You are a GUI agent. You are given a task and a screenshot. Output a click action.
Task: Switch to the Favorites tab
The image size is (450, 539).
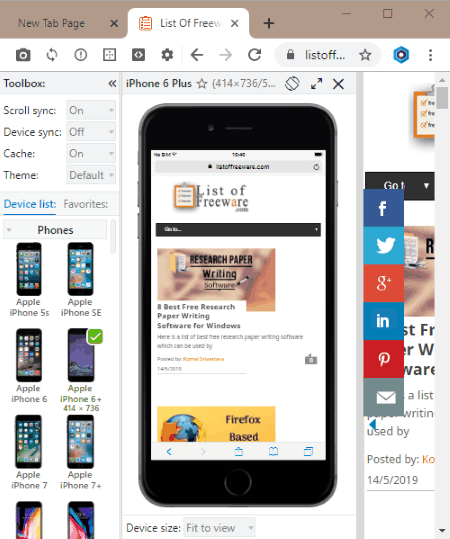click(x=86, y=204)
